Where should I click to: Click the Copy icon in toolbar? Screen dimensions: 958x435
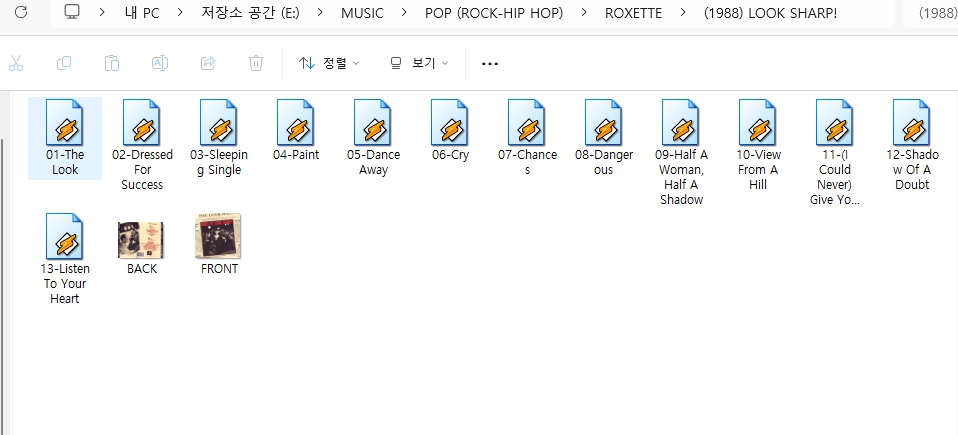pyautogui.click(x=64, y=63)
